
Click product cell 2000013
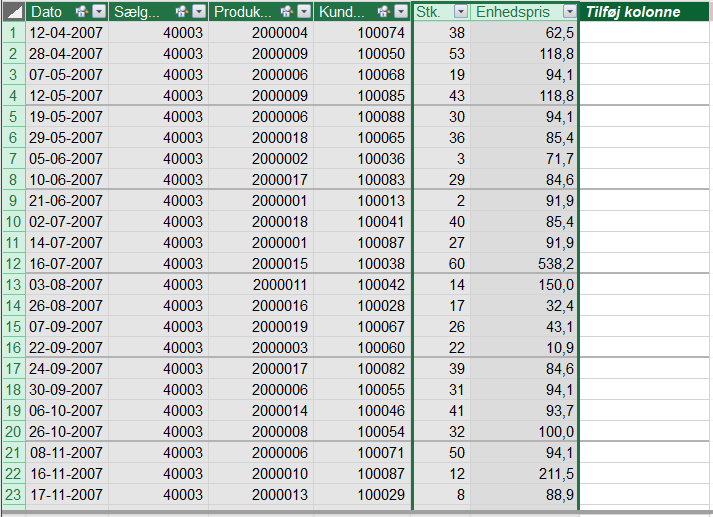coord(261,495)
